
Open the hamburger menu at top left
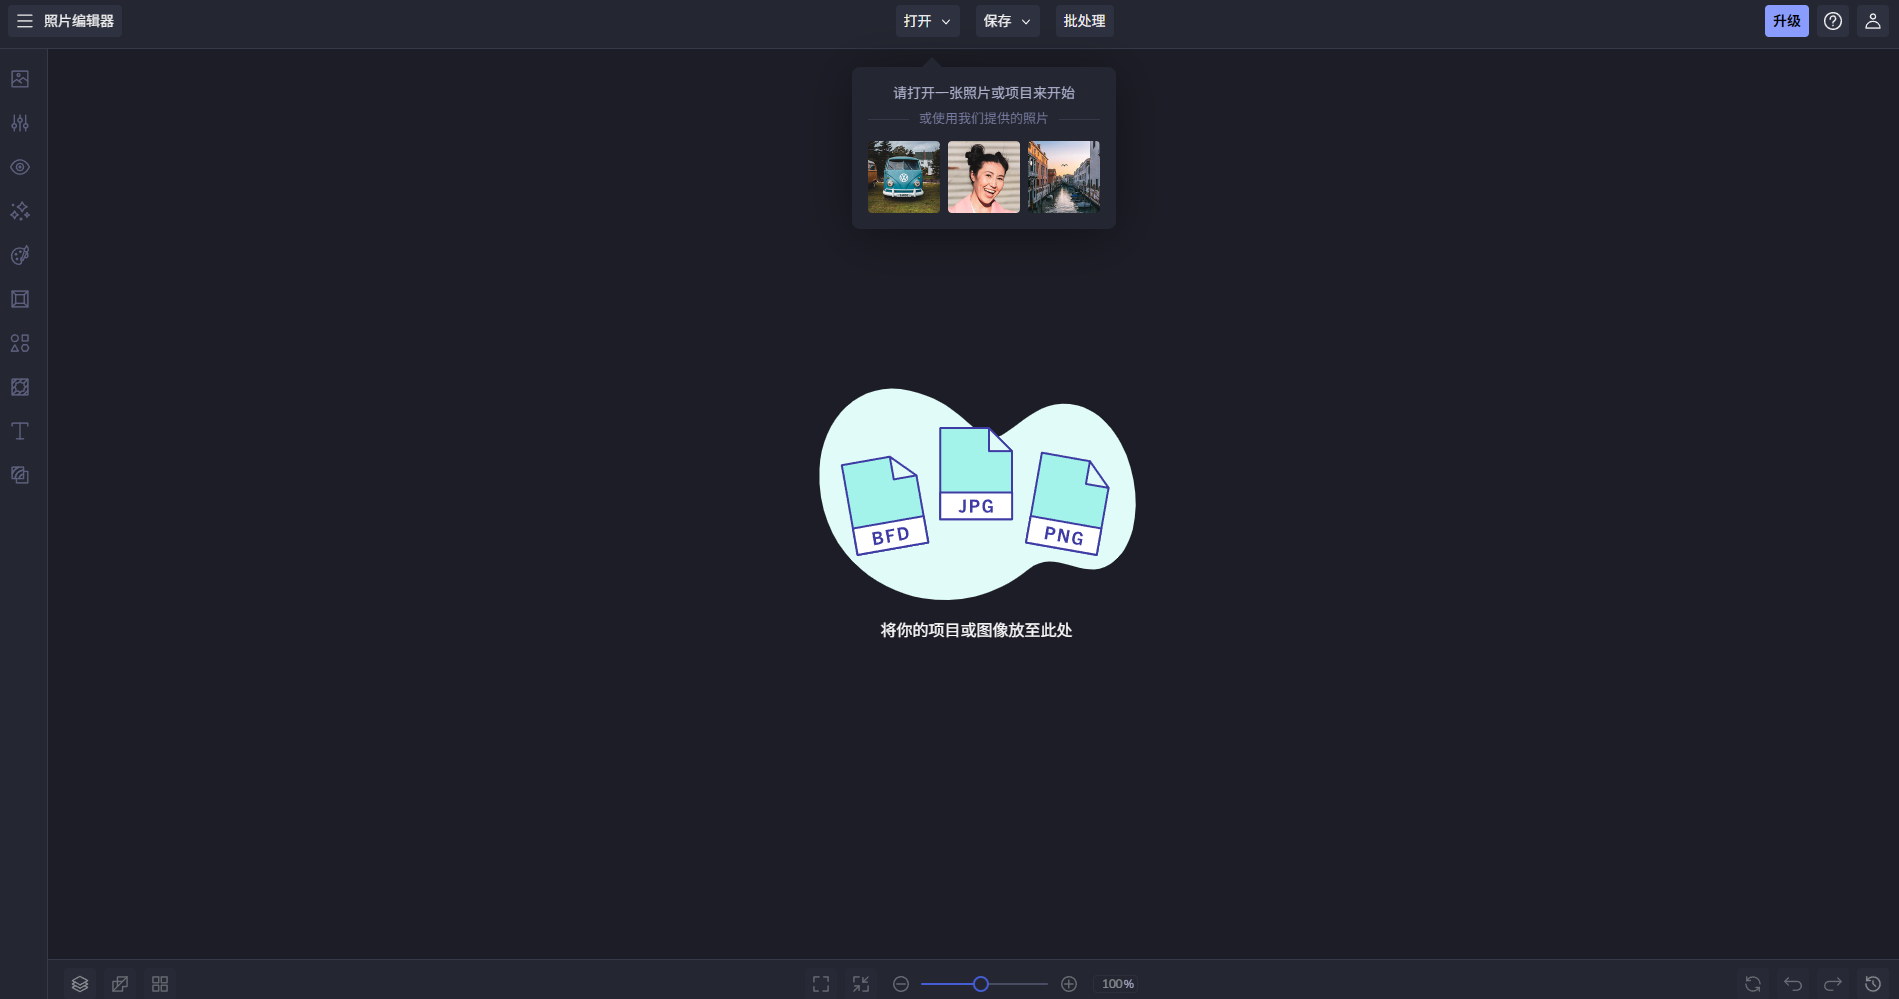pos(23,20)
